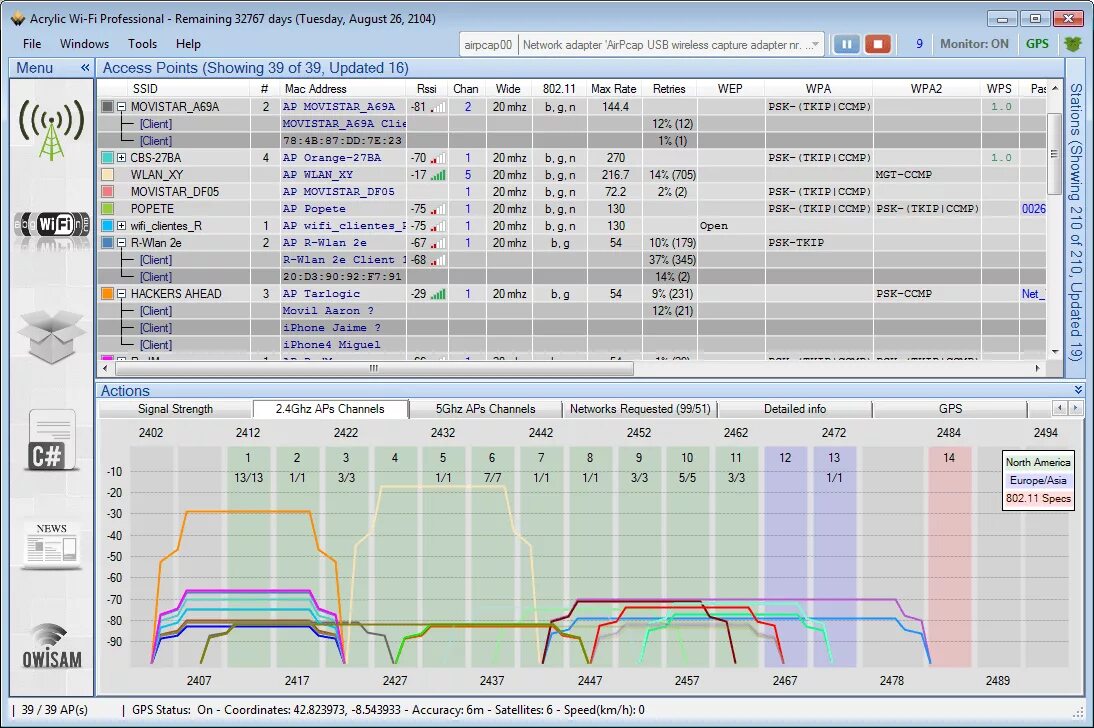Stop the capture with the red stop button
The width and height of the screenshot is (1094, 728).
(x=878, y=44)
